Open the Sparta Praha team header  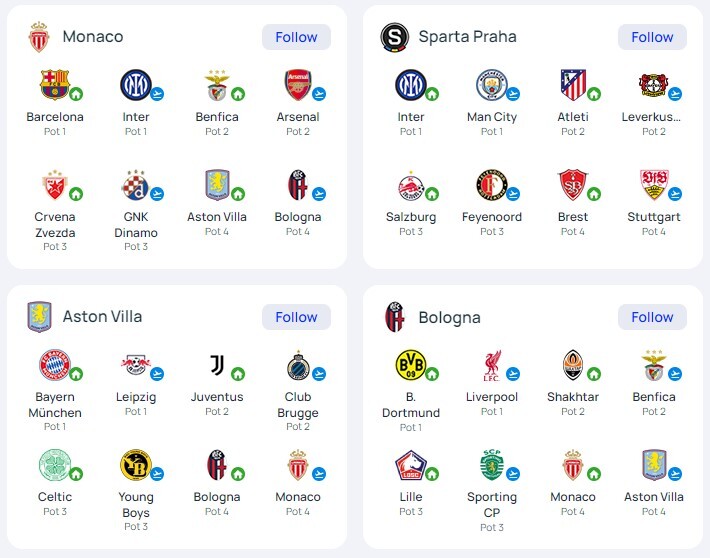467,37
